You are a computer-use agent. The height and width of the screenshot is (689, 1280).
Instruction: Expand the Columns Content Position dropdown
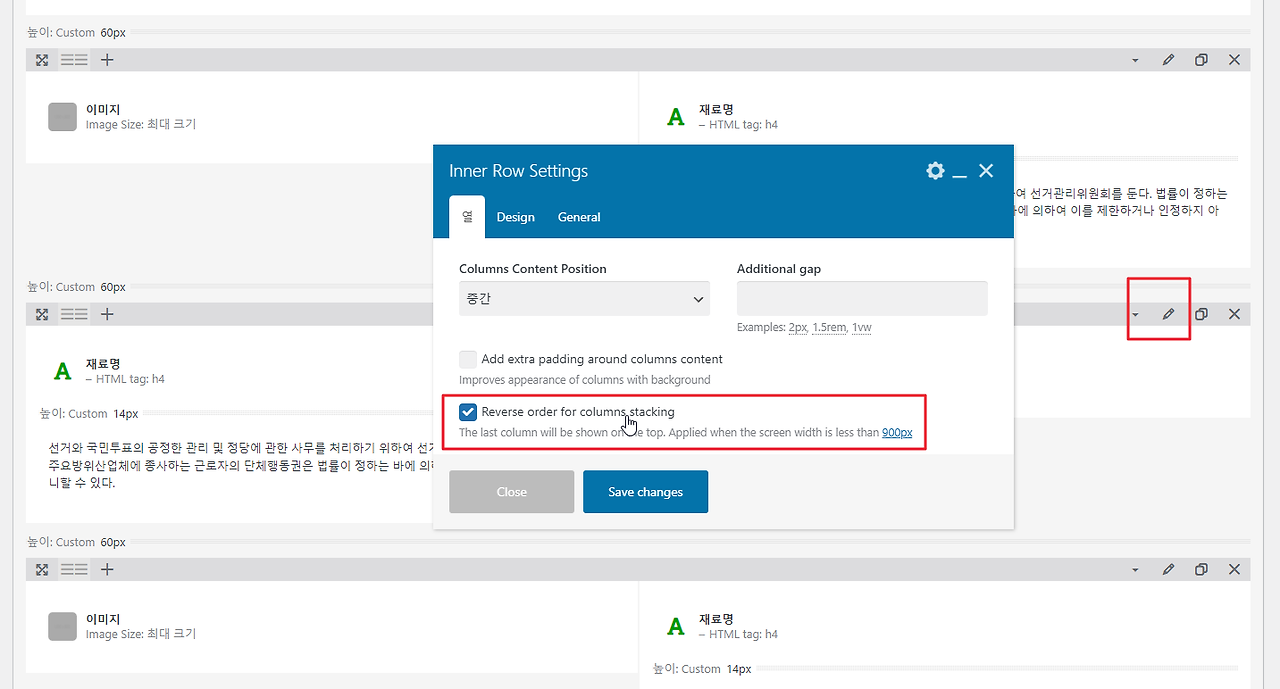584,299
